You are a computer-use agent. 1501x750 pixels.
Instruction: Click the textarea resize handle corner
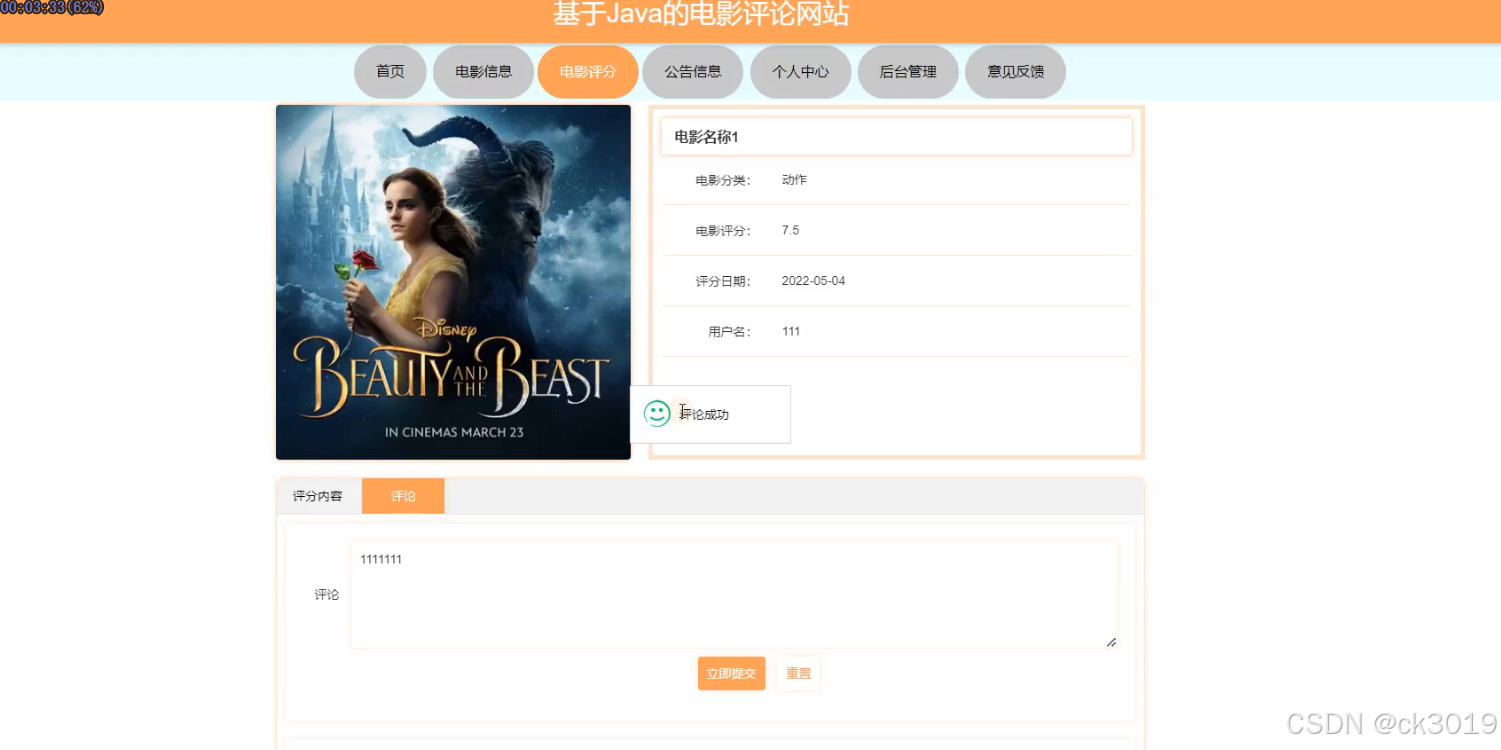click(x=1111, y=641)
